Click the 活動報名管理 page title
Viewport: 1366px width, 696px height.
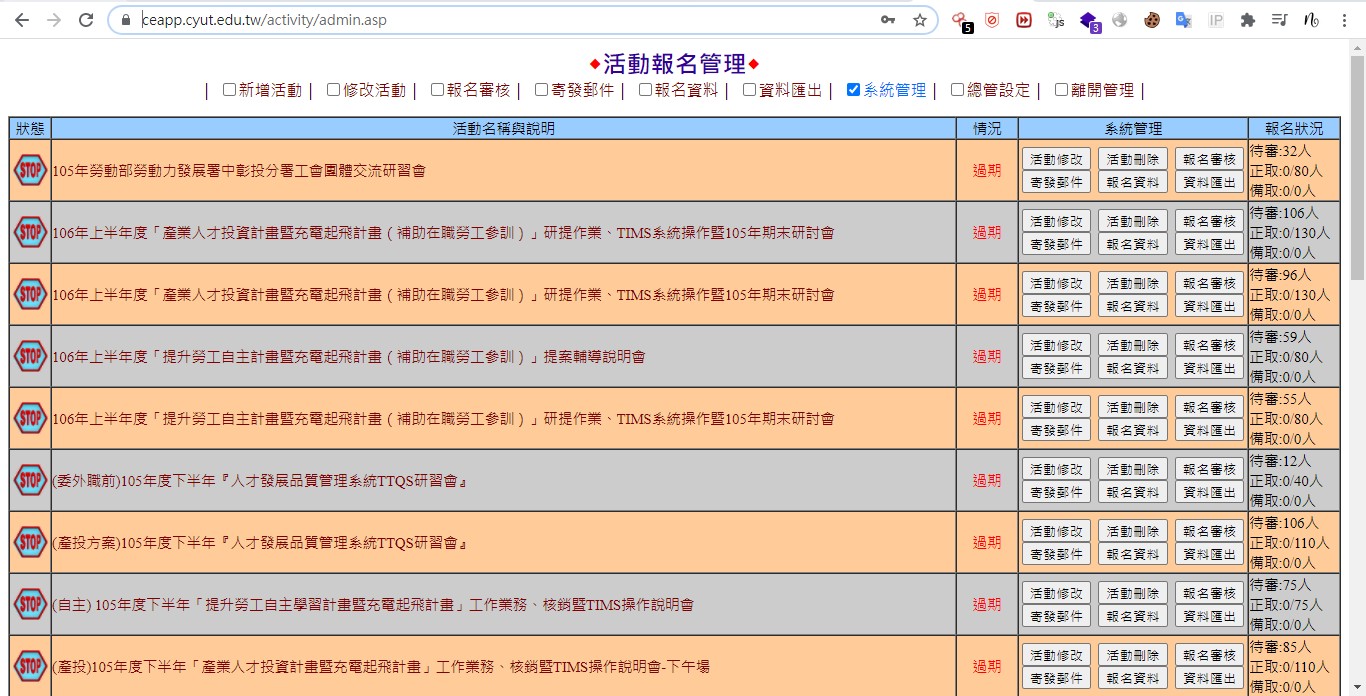pyautogui.click(x=675, y=65)
